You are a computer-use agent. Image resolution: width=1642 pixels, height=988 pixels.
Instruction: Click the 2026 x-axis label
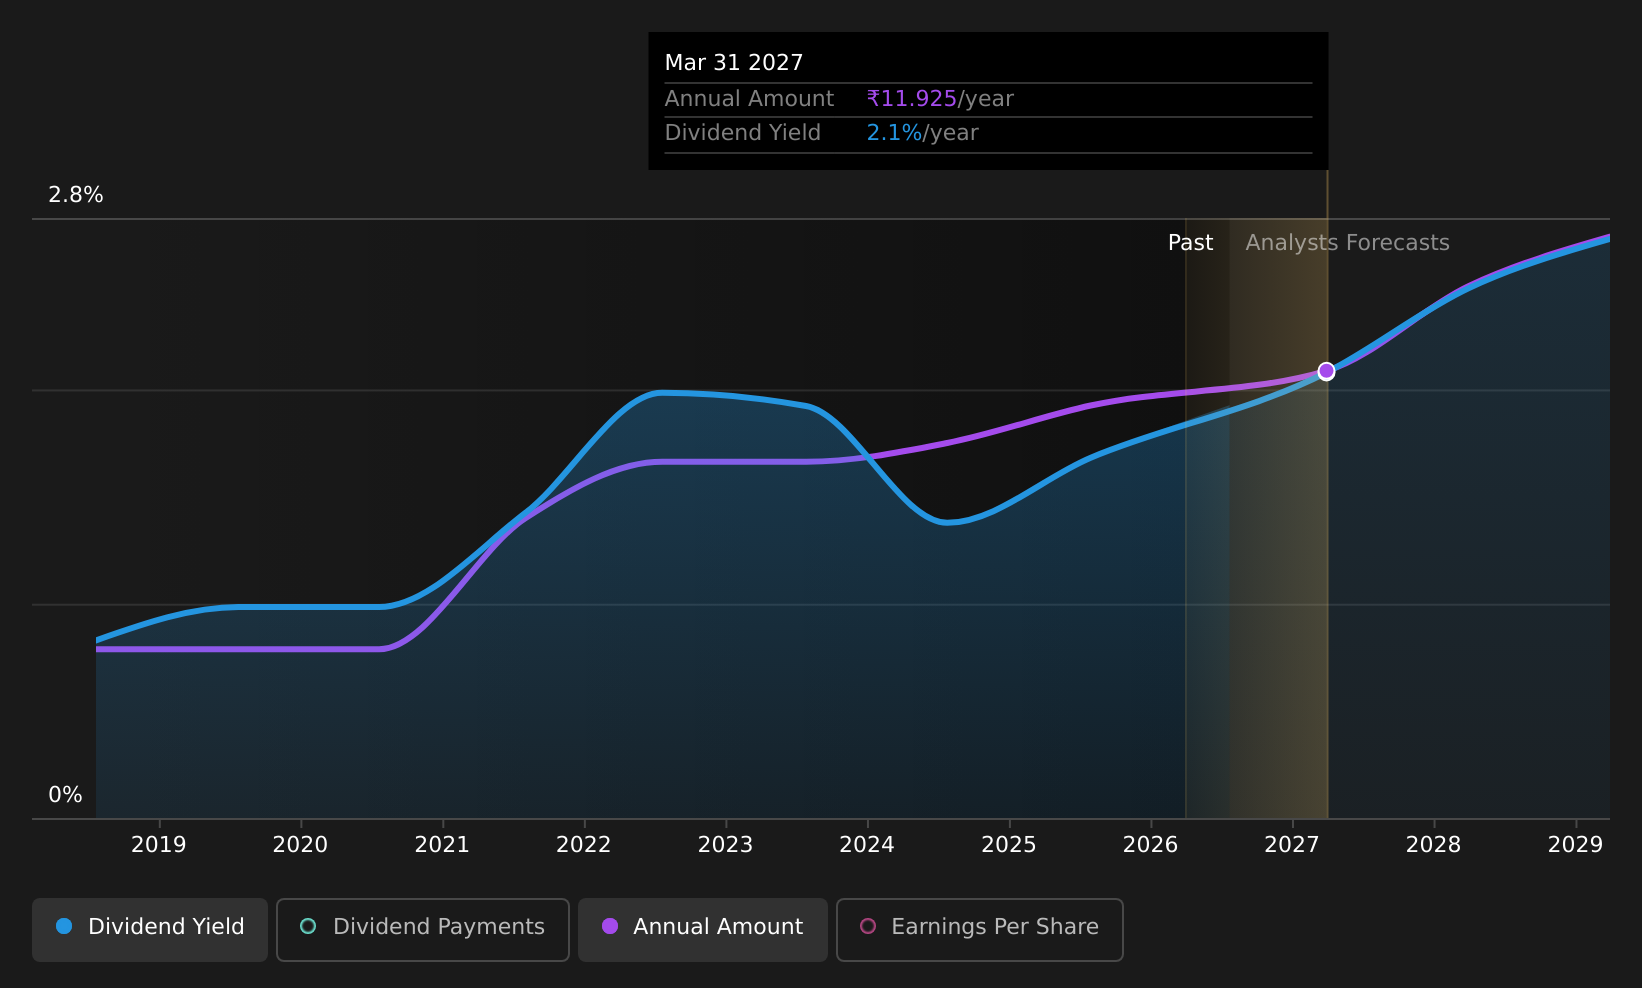(1150, 845)
